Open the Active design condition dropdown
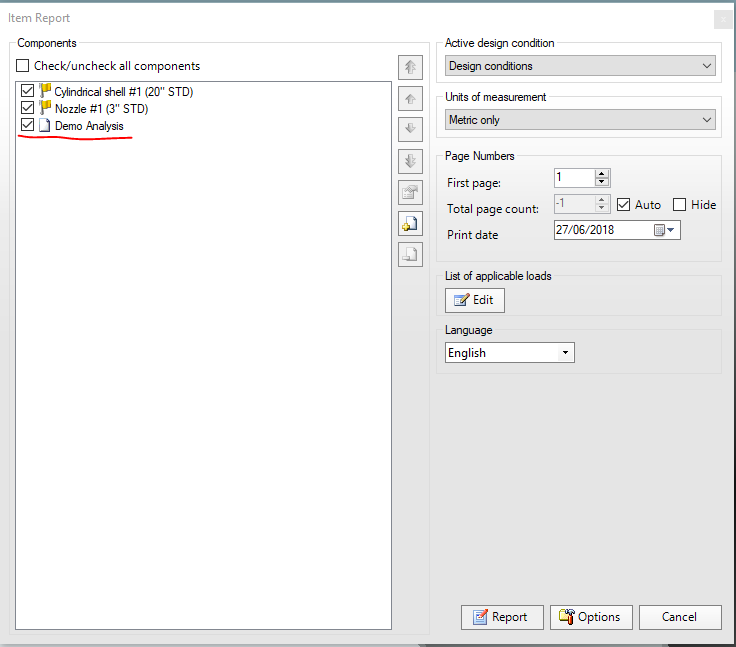 [x=580, y=66]
